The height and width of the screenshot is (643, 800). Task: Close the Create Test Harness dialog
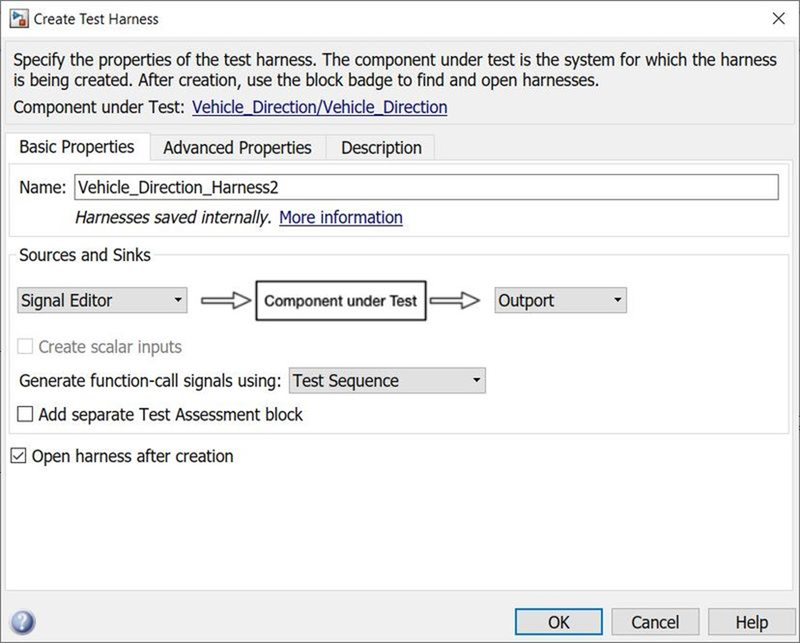click(x=779, y=19)
